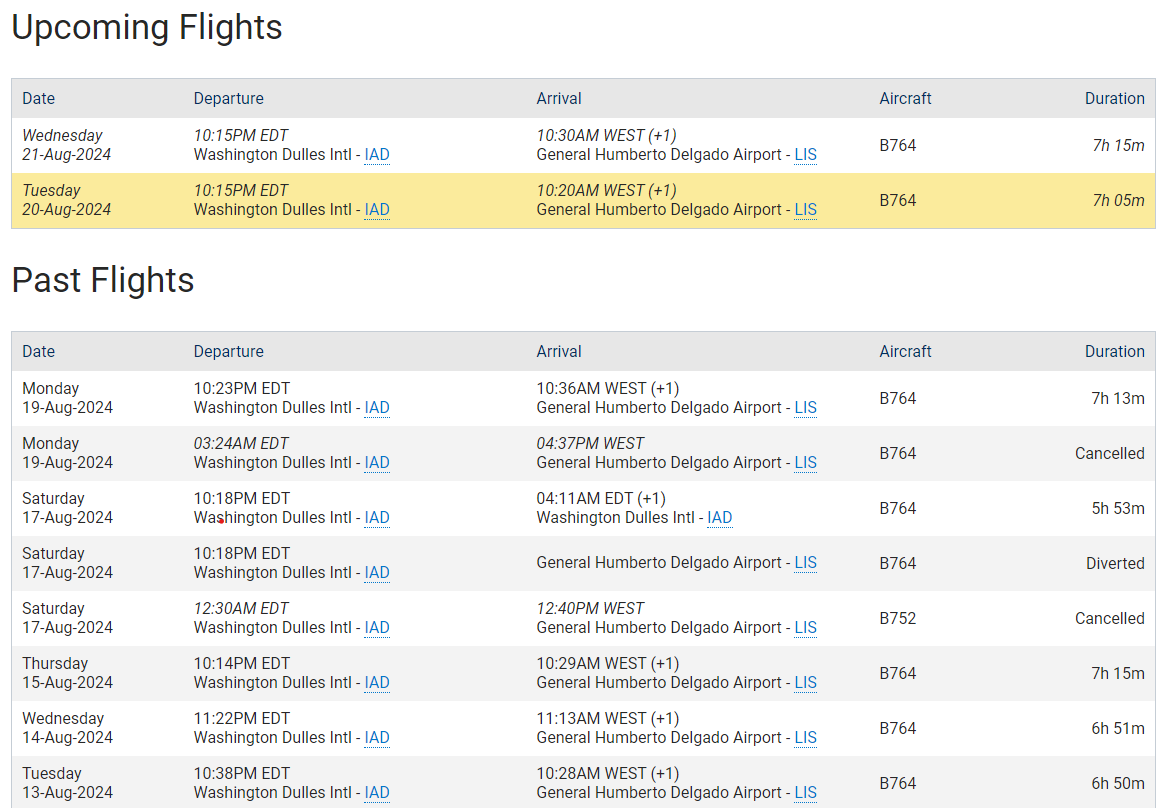Select the 7h 05m duration in highlighted row
The width and height of the screenshot is (1168, 808).
pyautogui.click(x=1118, y=200)
